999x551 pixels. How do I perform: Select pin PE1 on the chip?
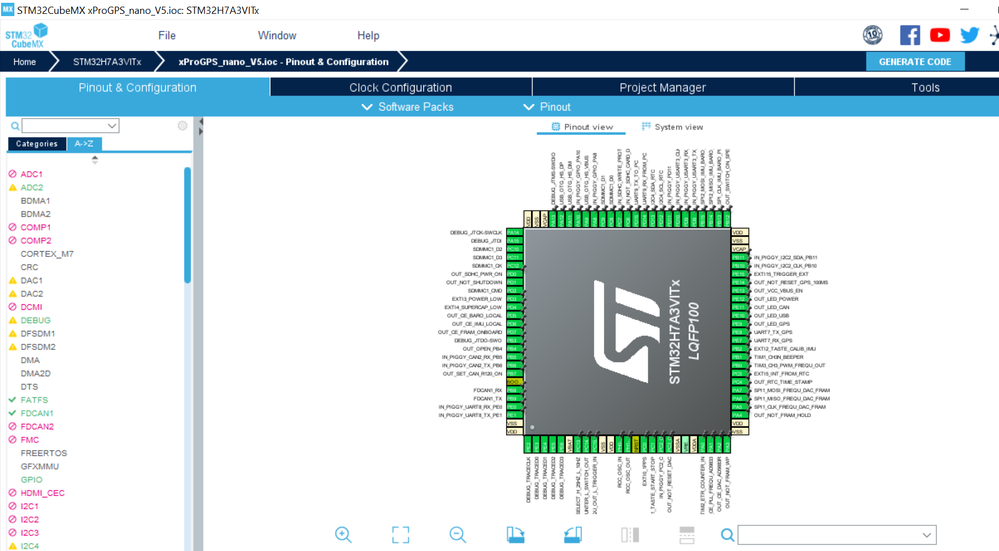[514, 415]
